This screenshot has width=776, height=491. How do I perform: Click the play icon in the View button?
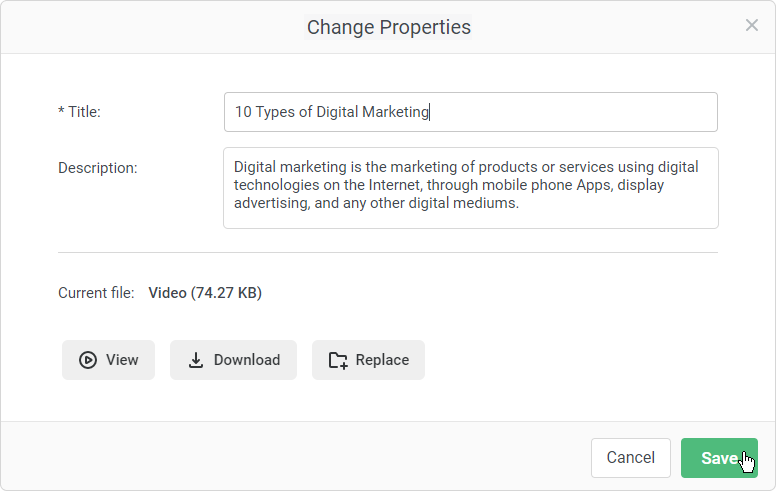pyautogui.click(x=88, y=360)
